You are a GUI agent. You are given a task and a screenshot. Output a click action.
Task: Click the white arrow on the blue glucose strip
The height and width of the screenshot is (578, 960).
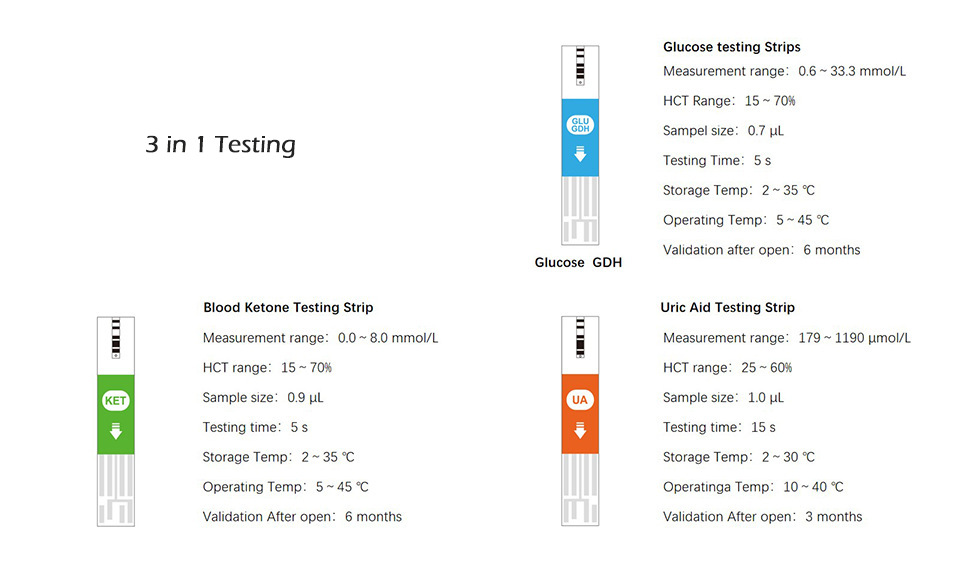580,155
